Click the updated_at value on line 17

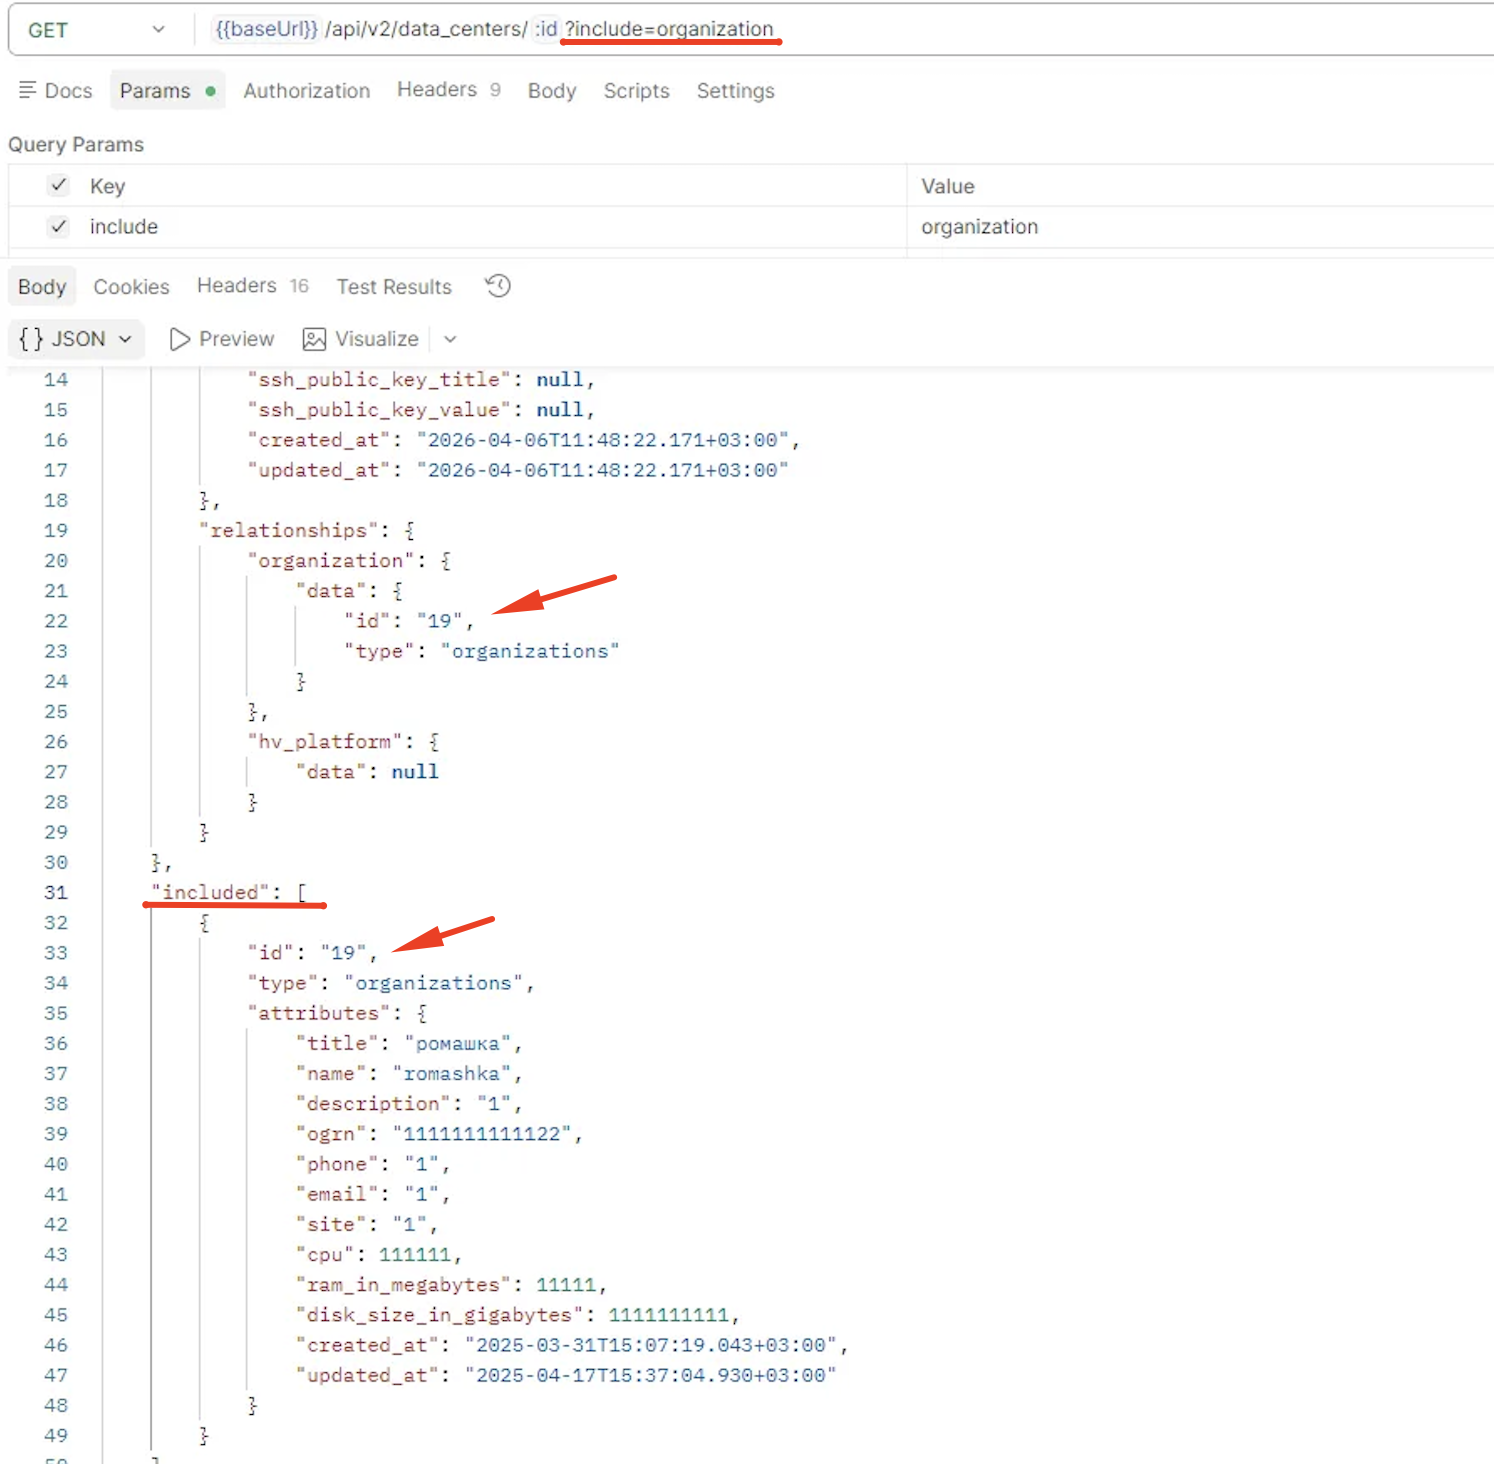tap(603, 470)
